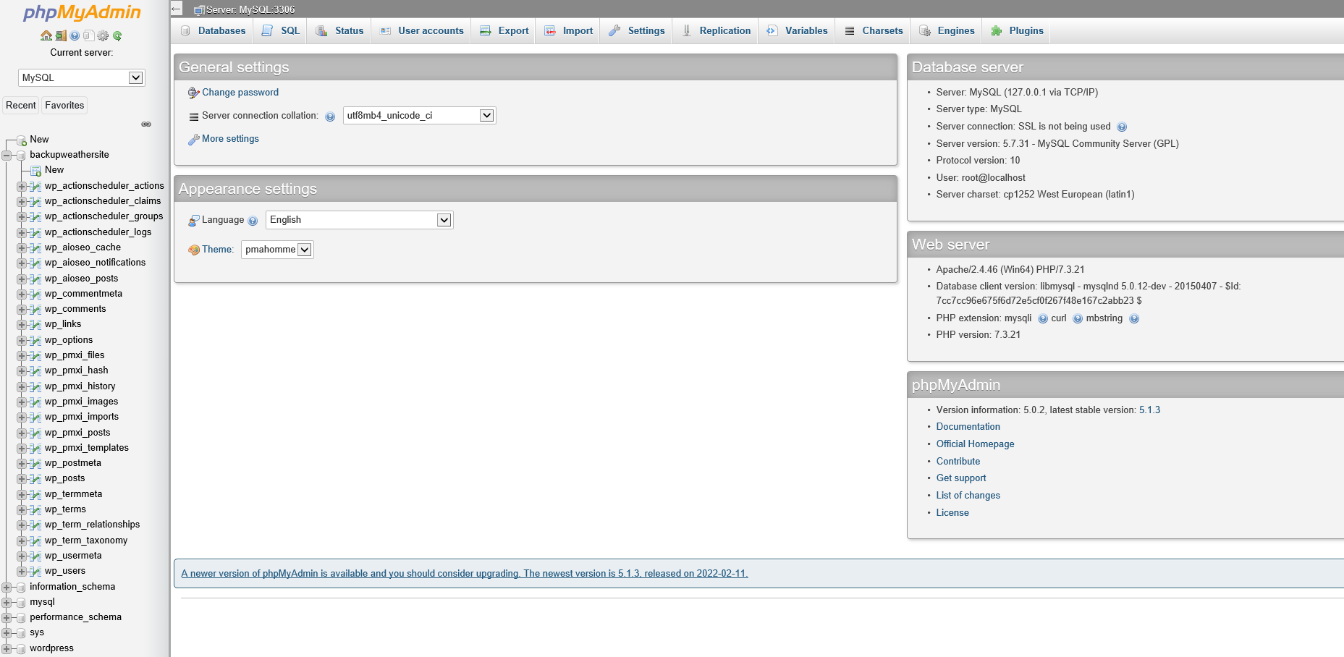
Task: Expand the wp_options table node
Action: click(x=22, y=340)
